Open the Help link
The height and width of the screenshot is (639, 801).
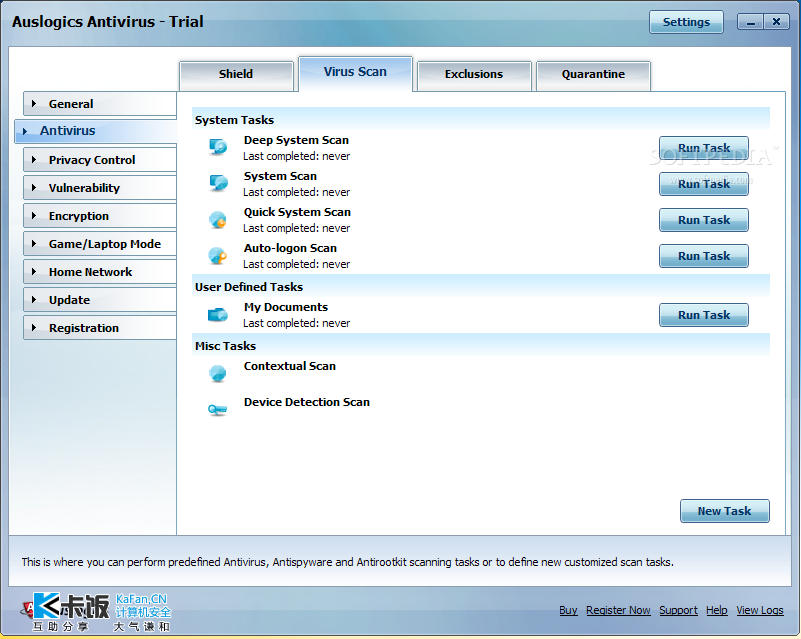pyautogui.click(x=717, y=610)
